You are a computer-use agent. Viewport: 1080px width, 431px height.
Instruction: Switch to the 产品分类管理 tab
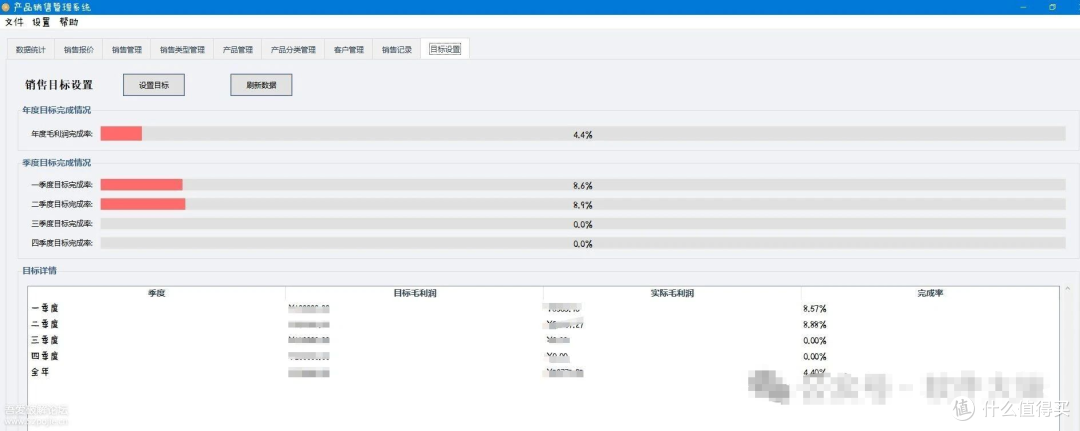(x=293, y=50)
